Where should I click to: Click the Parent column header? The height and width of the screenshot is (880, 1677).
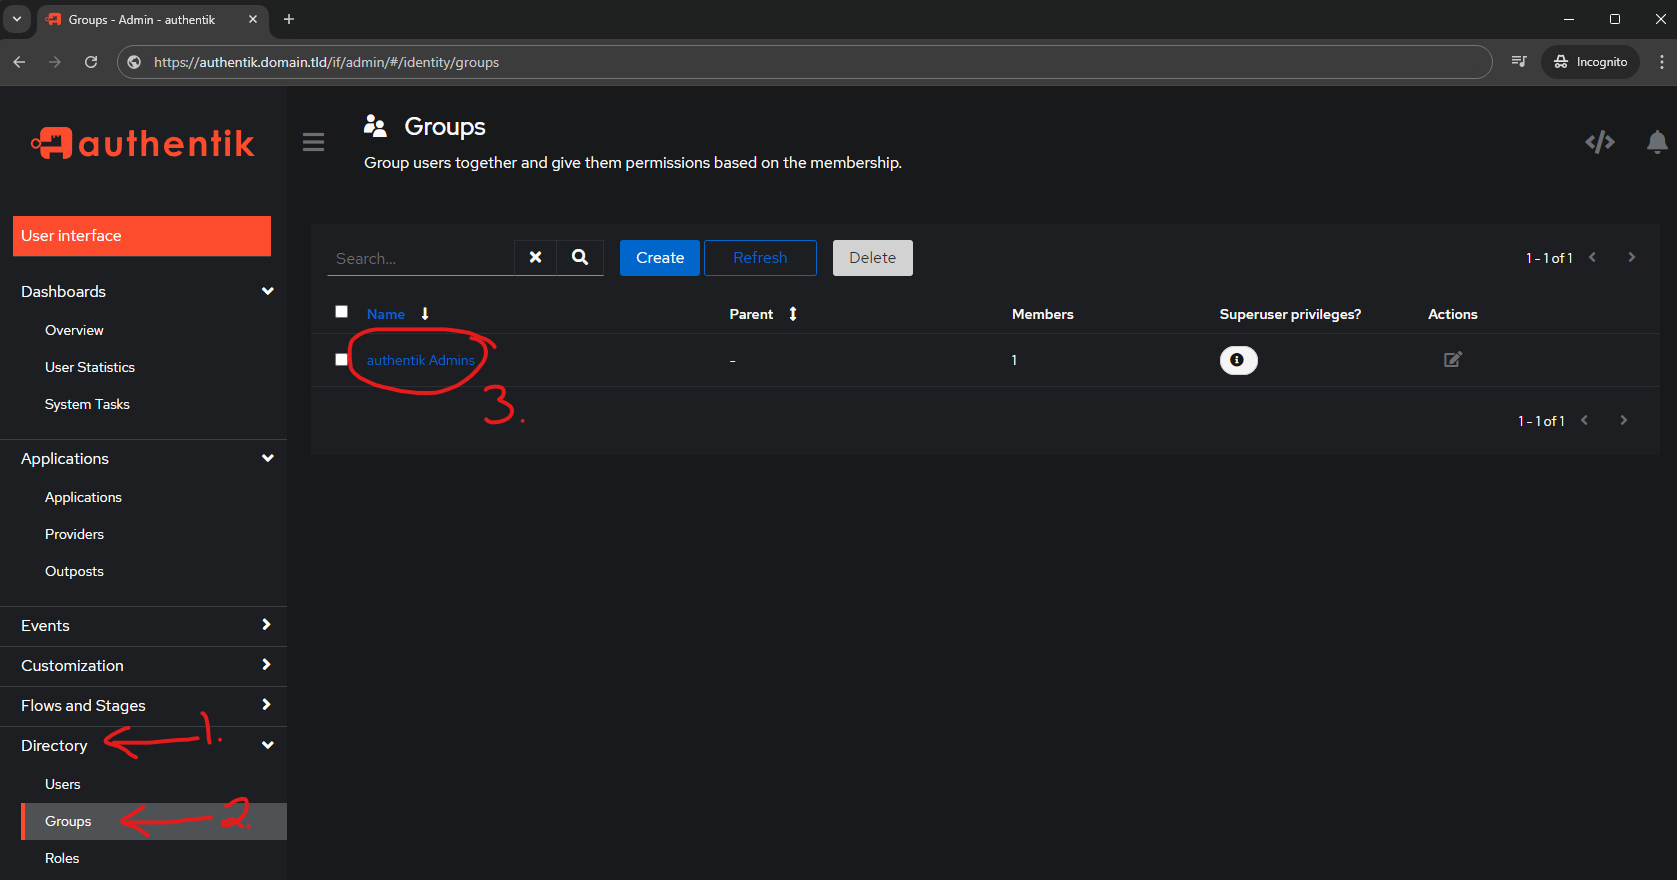pyautogui.click(x=751, y=314)
